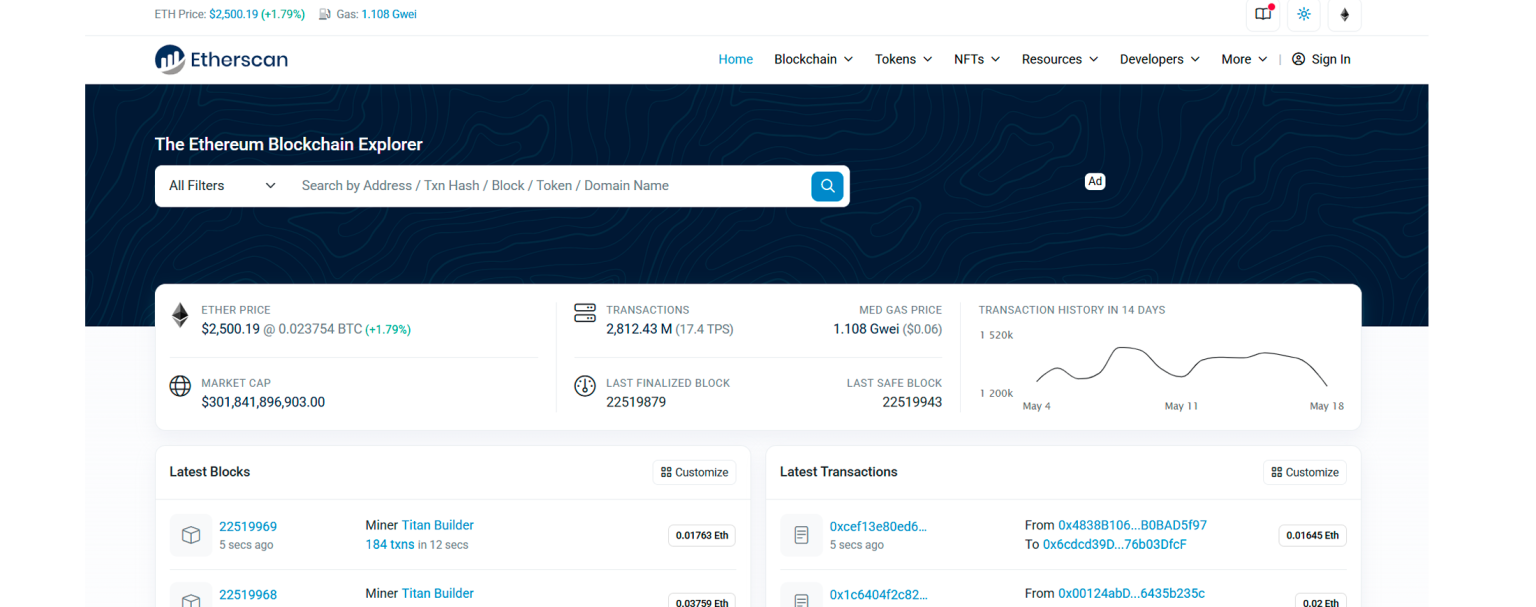Viewport: 1536px width, 607px height.
Task: Click the Last Finalized Block gauge icon
Action: pyautogui.click(x=585, y=386)
